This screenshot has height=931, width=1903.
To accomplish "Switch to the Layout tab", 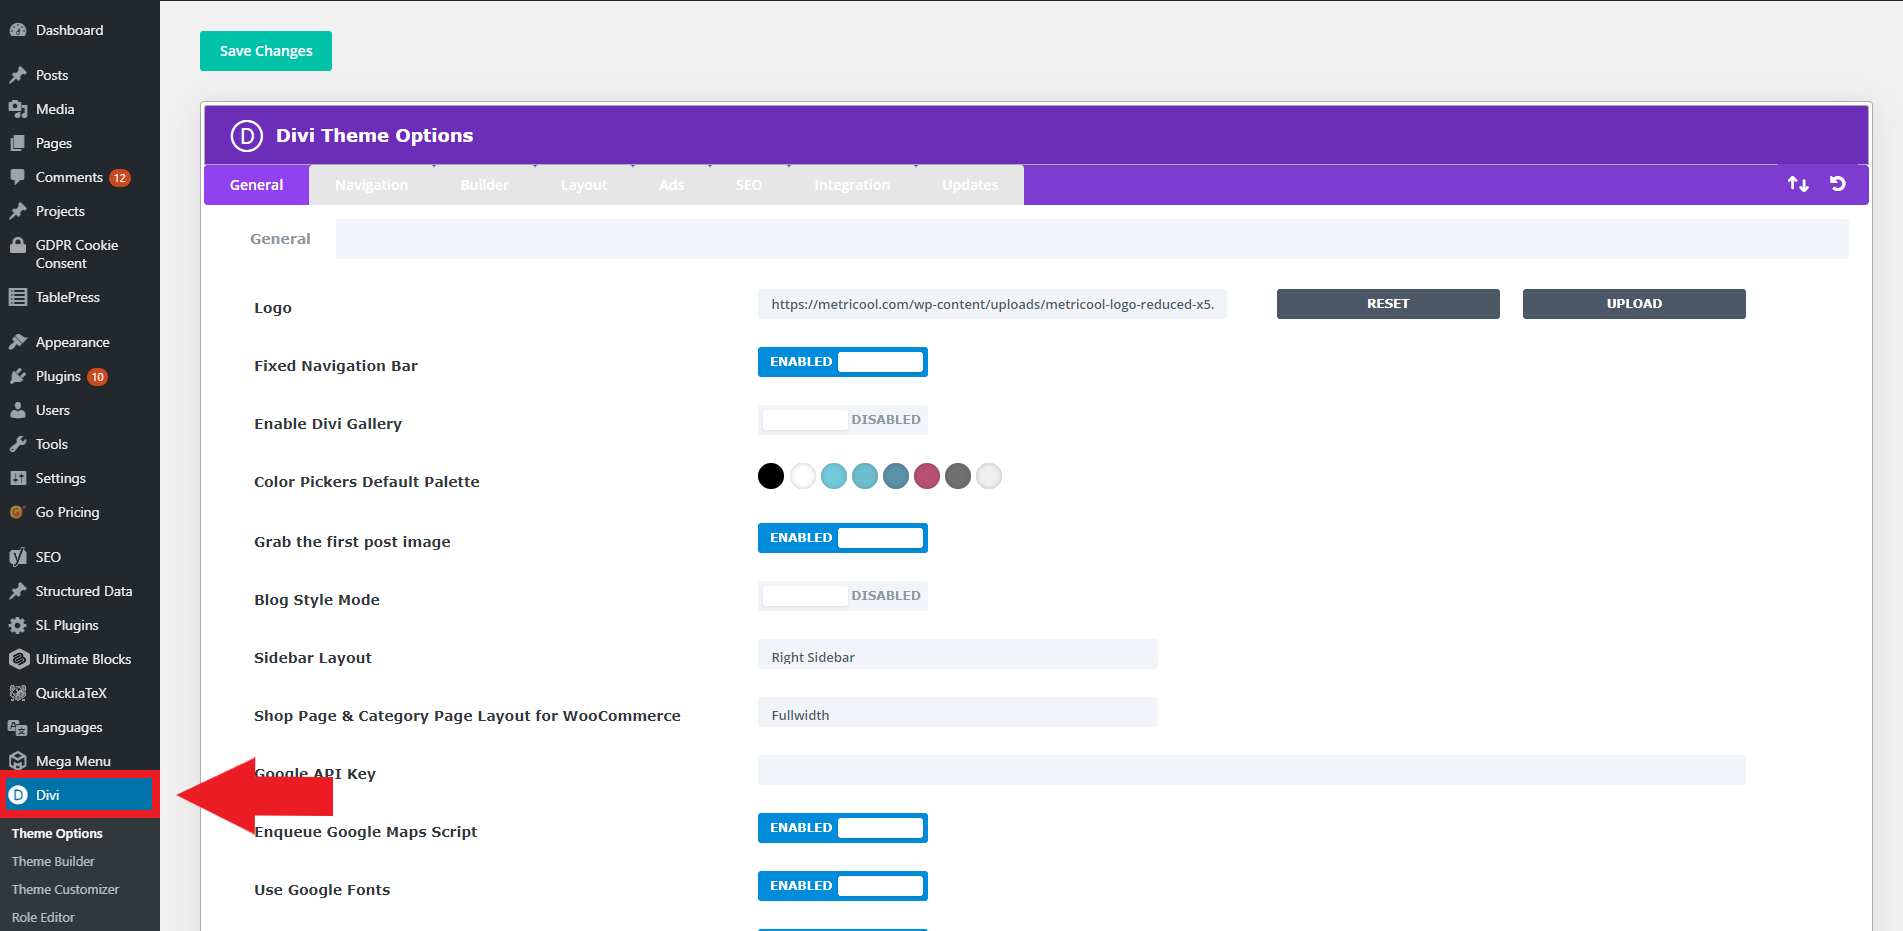I will point(584,185).
